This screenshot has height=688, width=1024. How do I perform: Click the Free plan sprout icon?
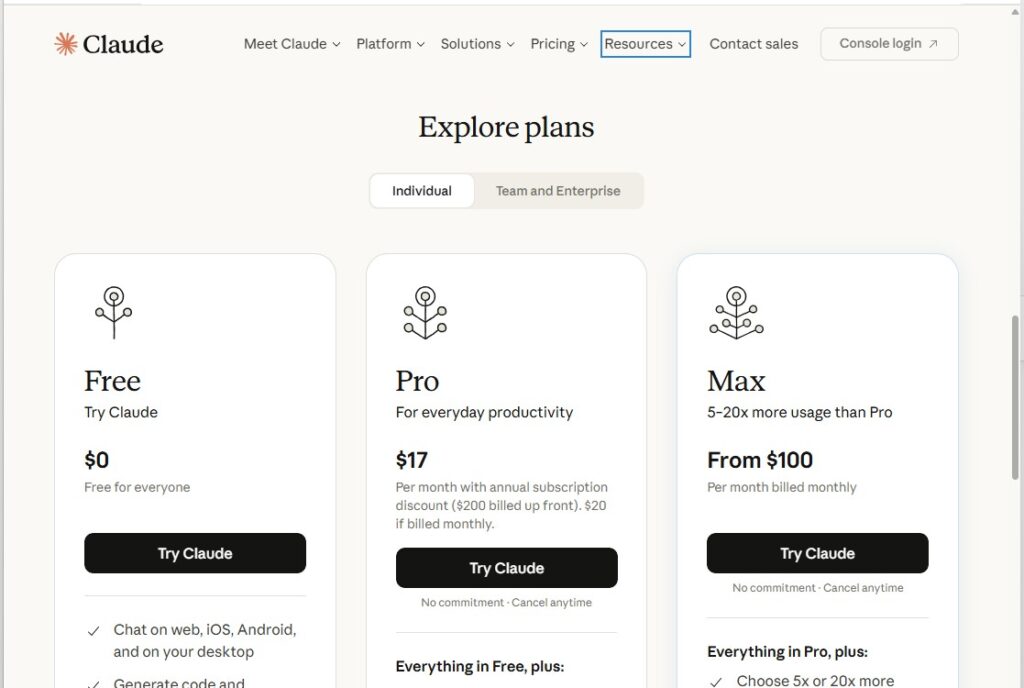114,313
